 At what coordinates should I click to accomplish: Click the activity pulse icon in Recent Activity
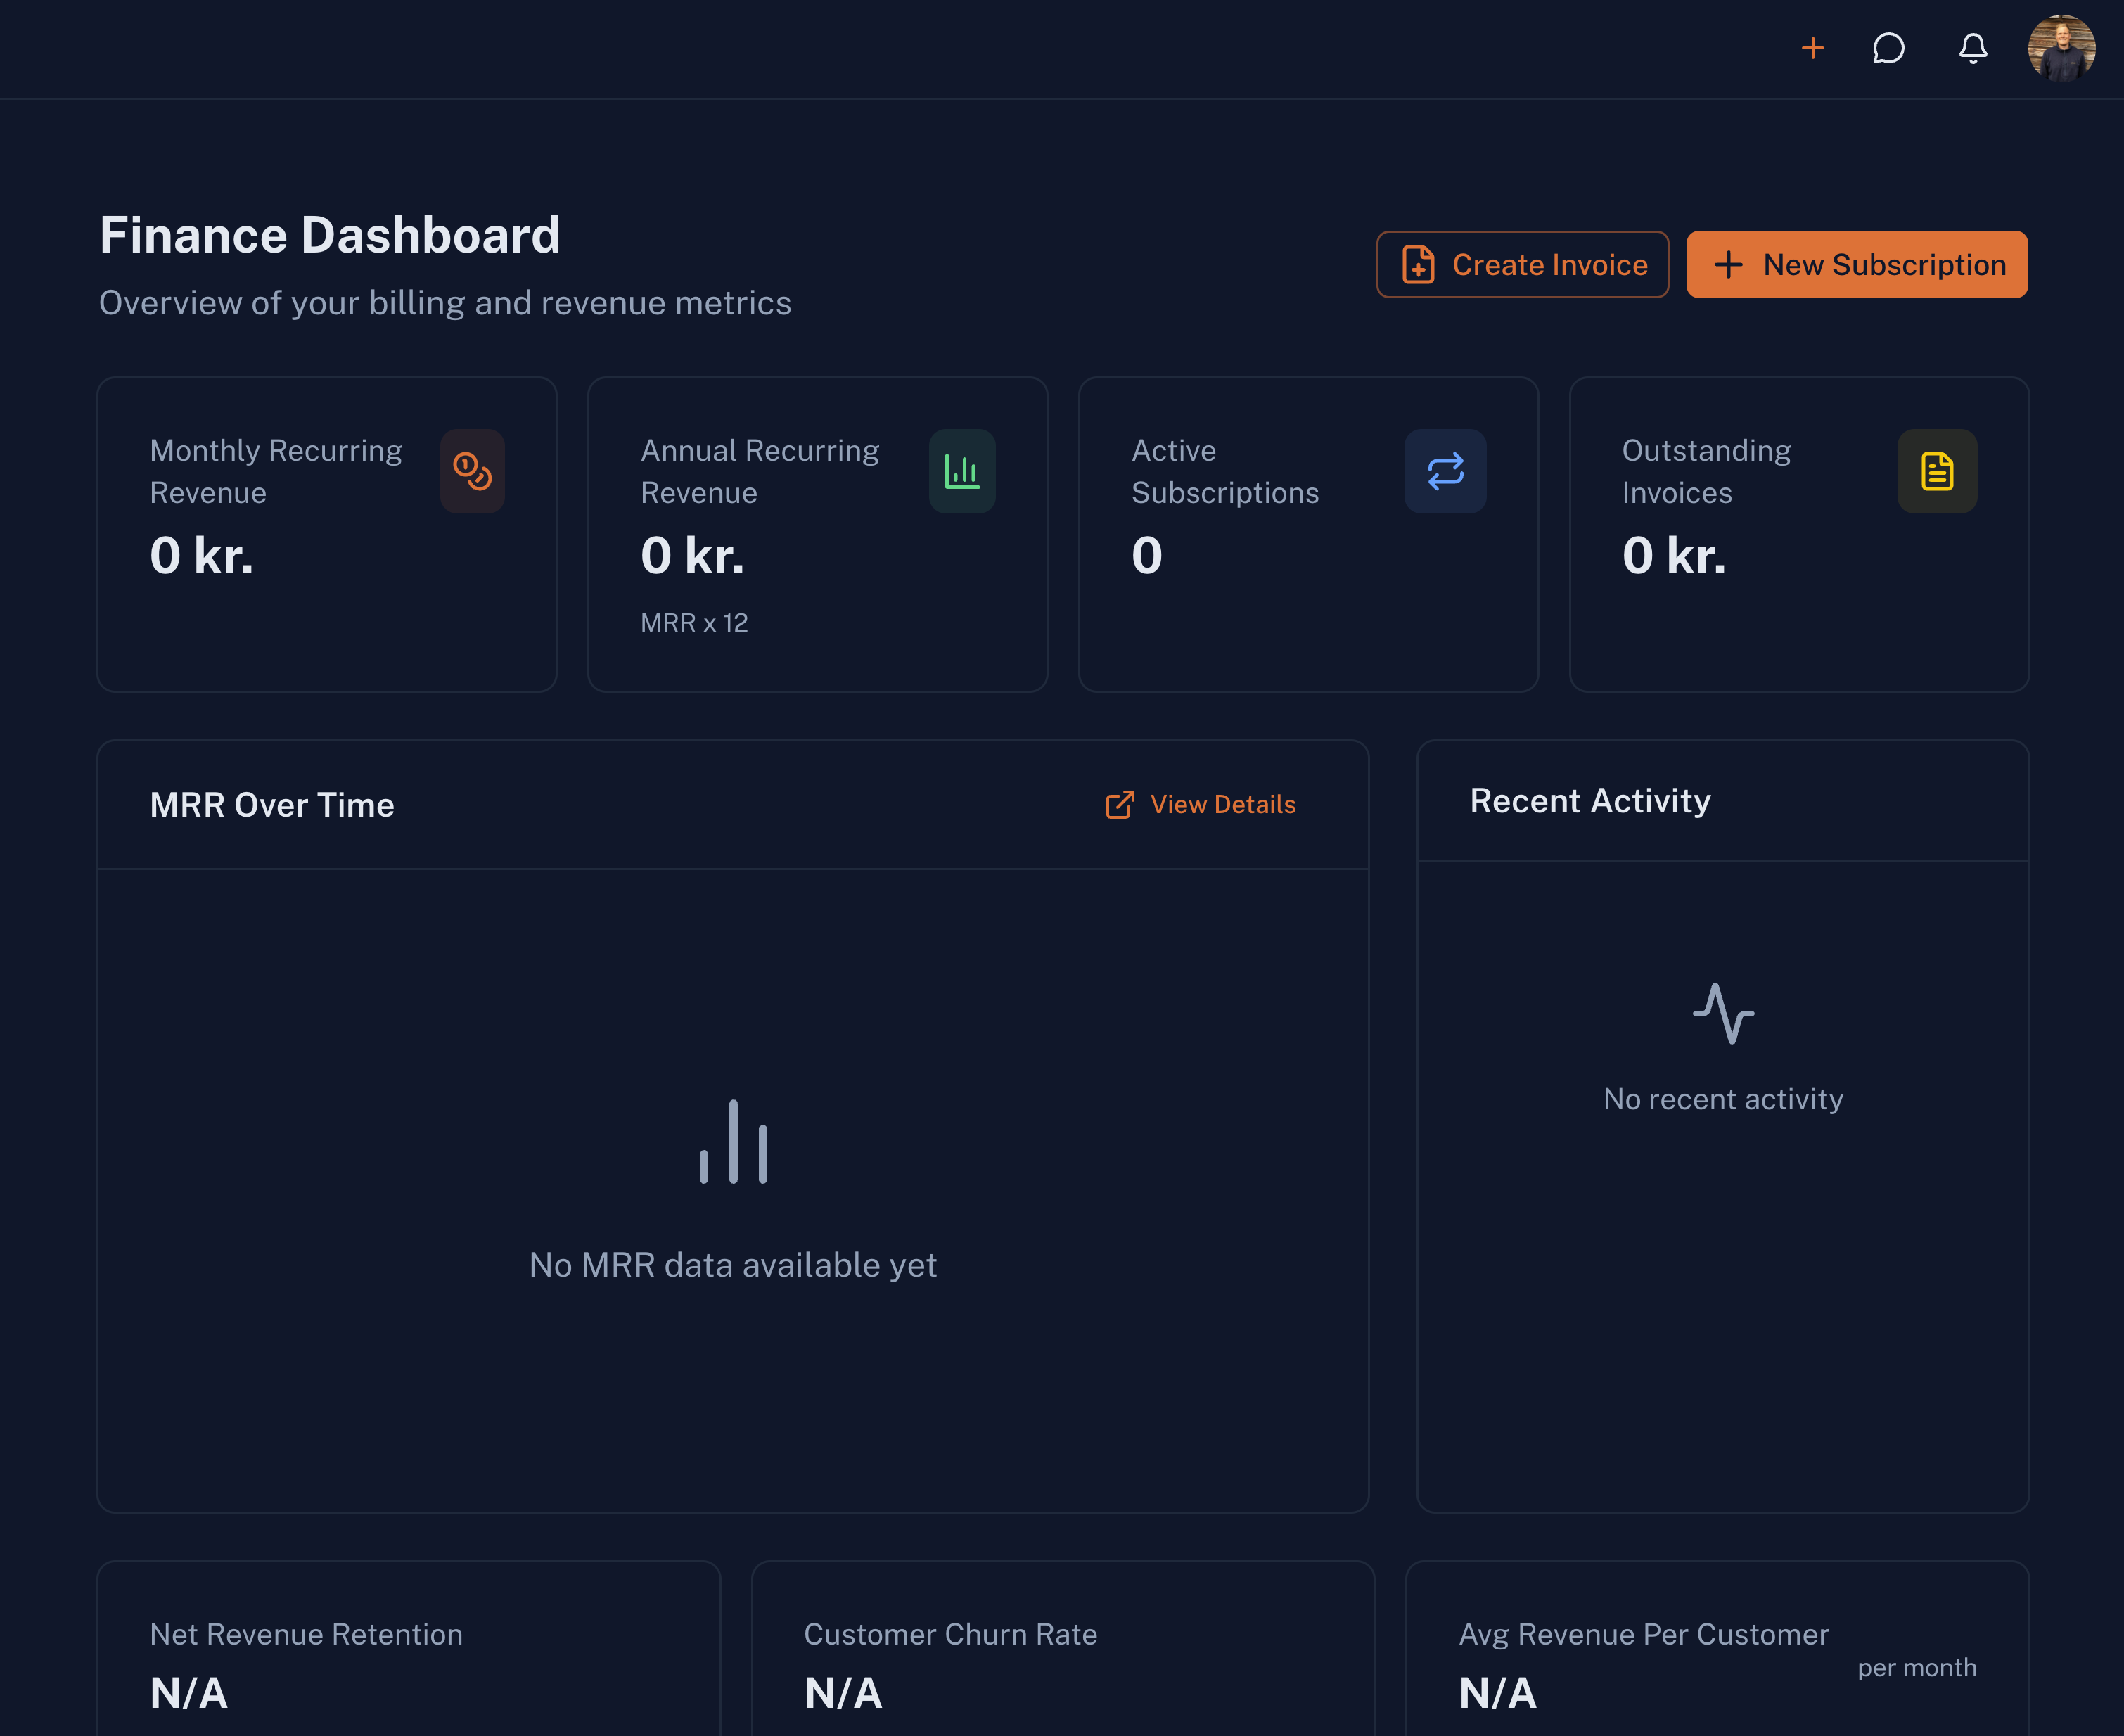[1723, 1013]
